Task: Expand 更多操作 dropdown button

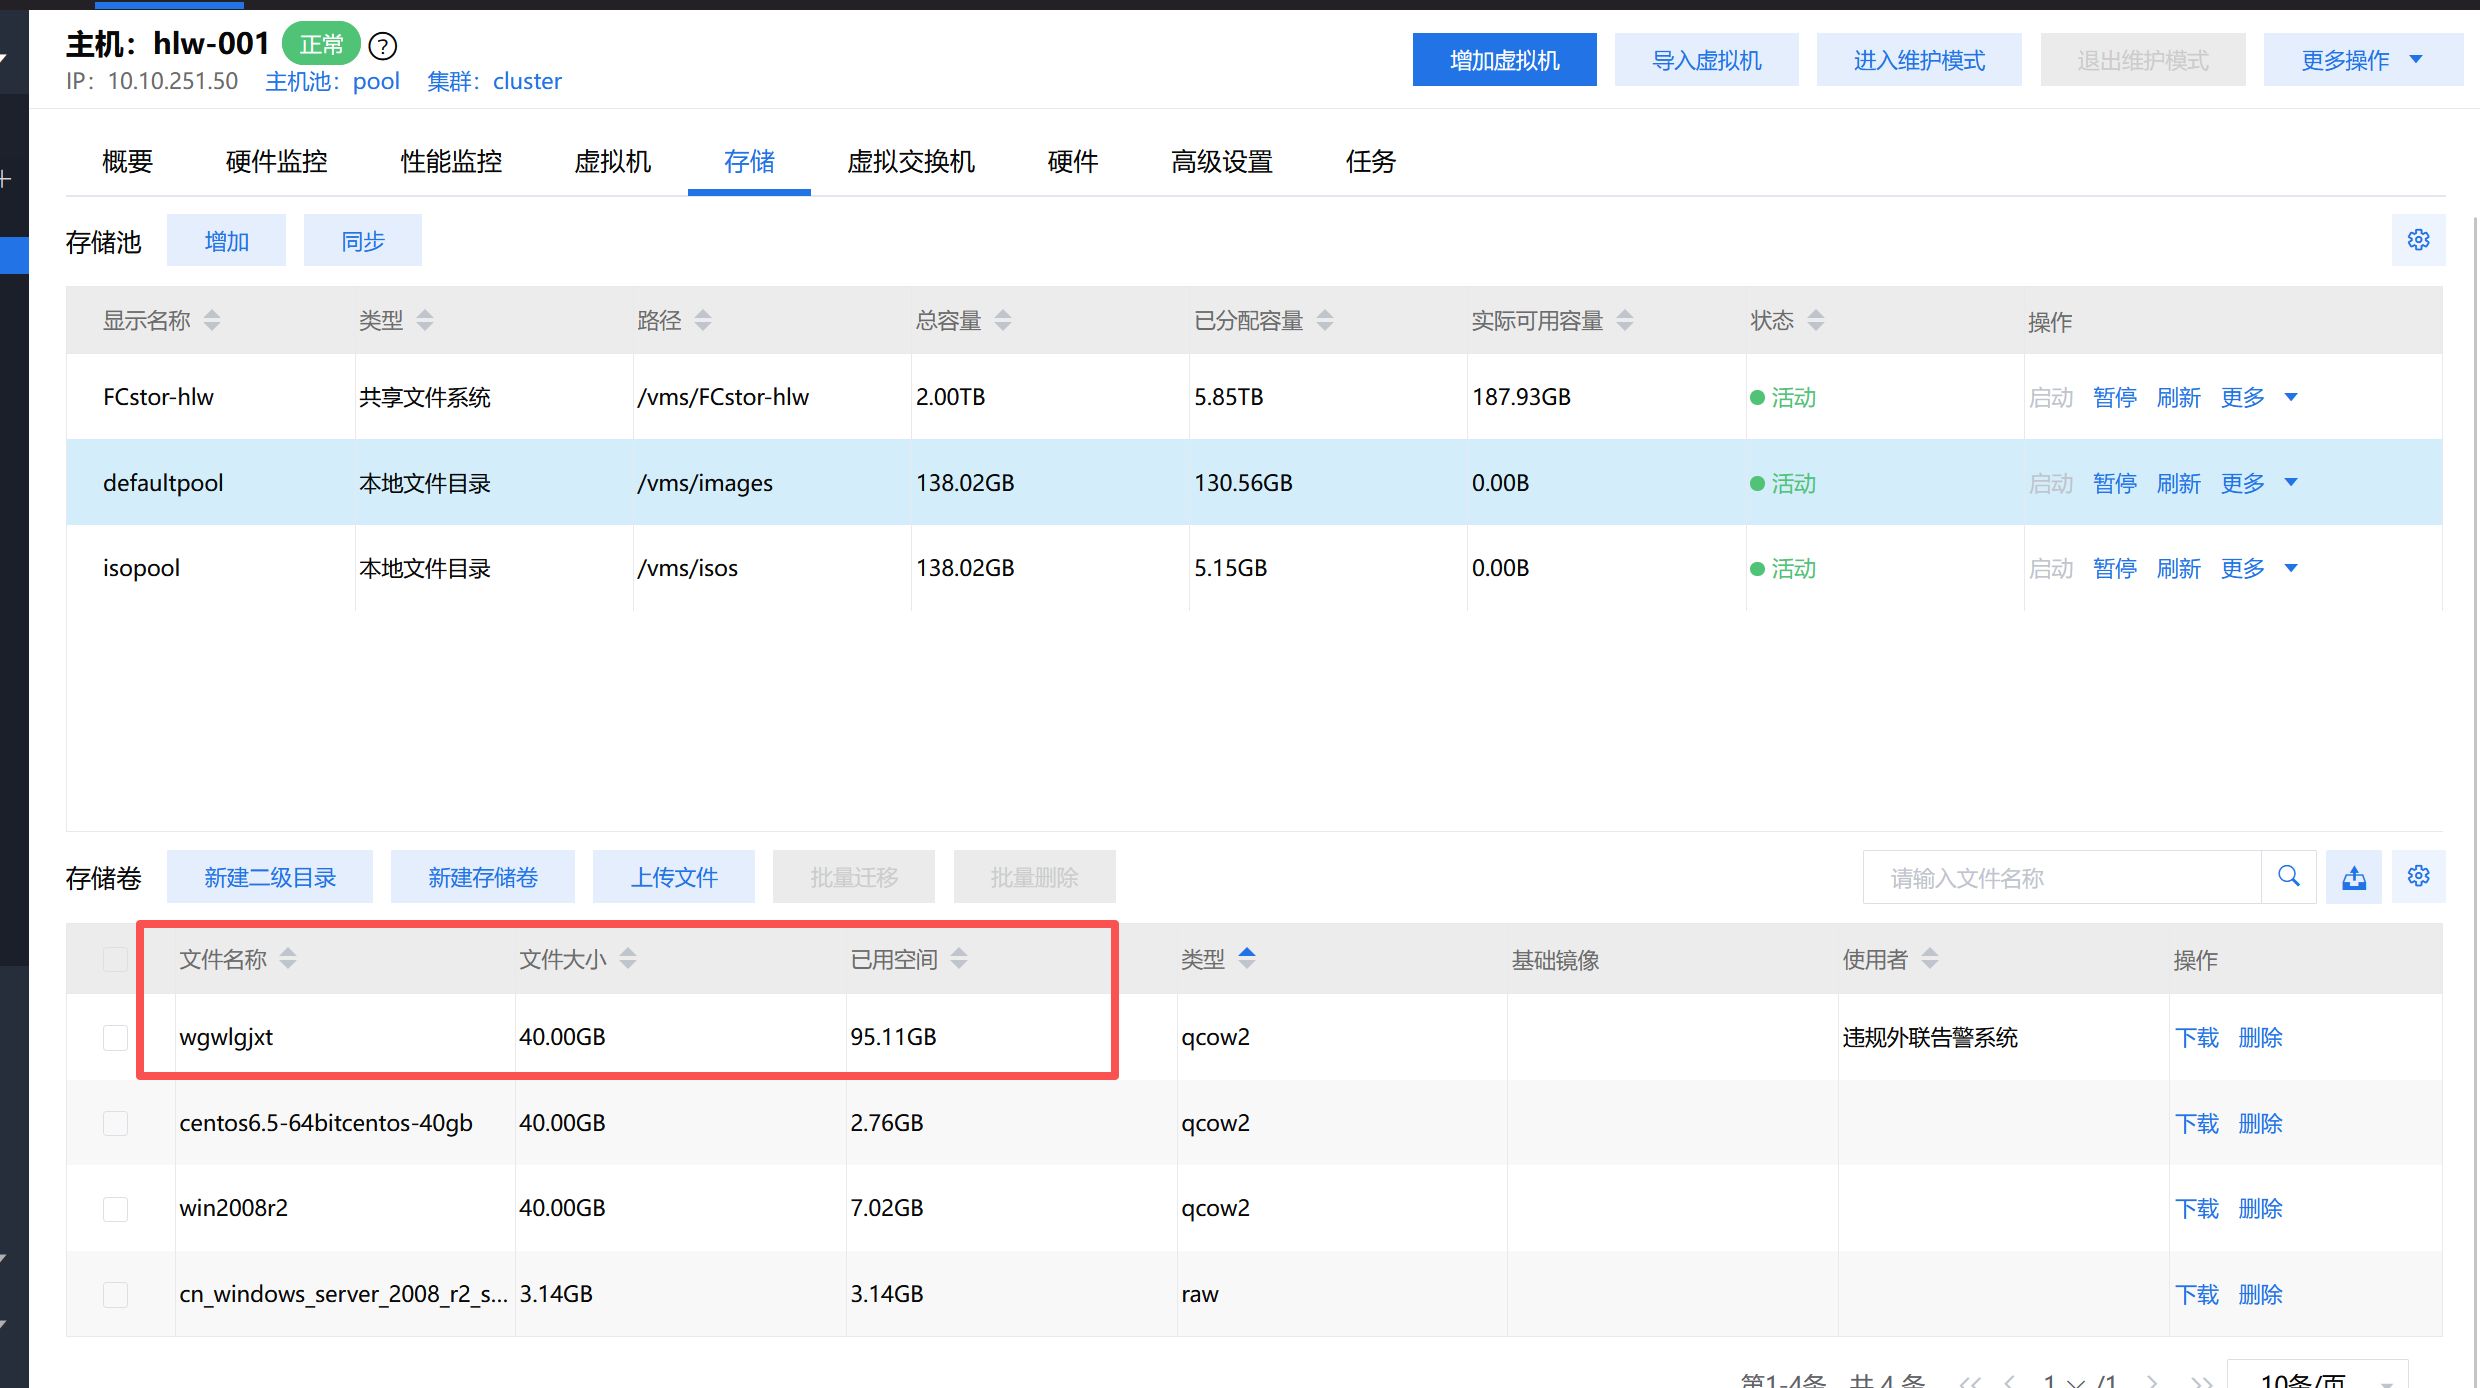Action: [x=2362, y=60]
